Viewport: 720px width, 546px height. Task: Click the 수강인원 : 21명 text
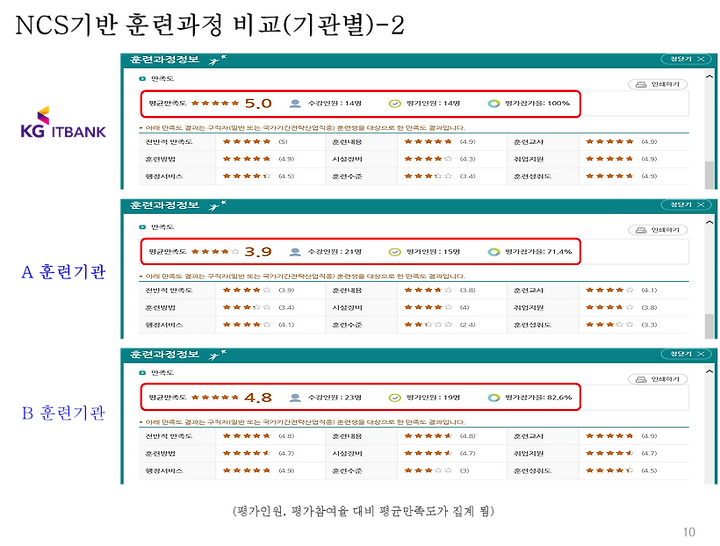coord(334,252)
